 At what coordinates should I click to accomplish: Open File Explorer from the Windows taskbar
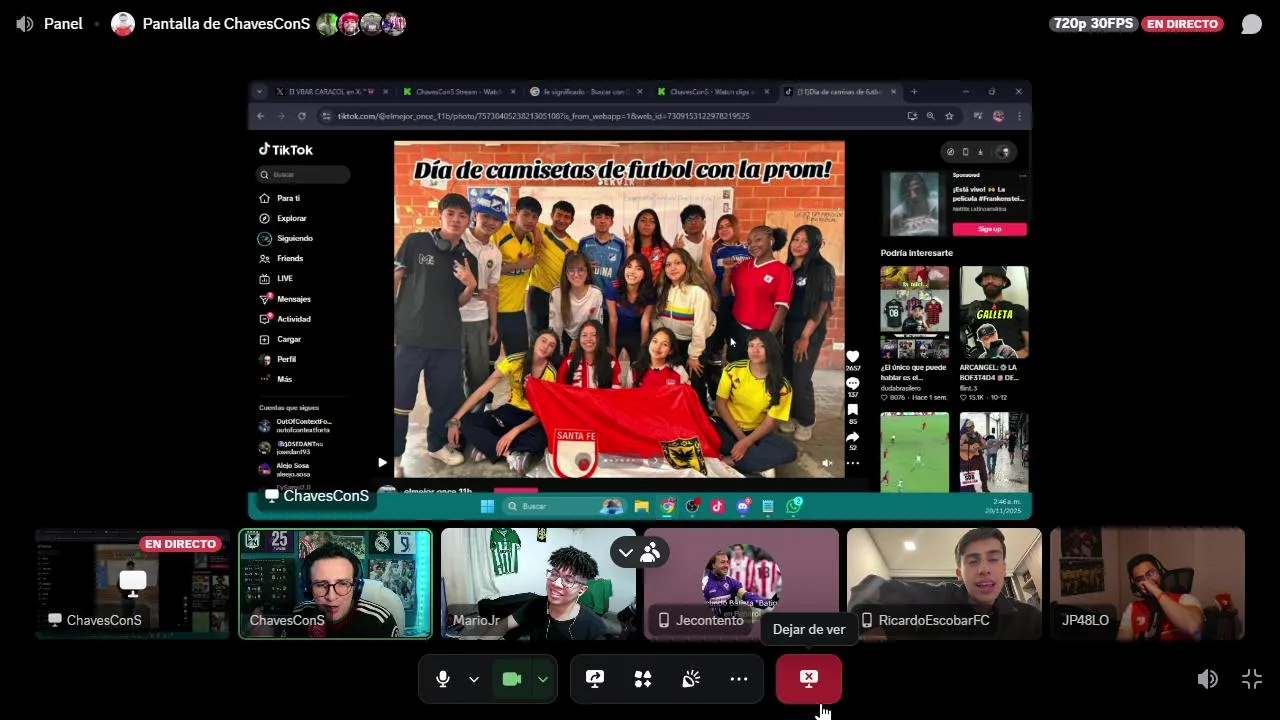(642, 506)
